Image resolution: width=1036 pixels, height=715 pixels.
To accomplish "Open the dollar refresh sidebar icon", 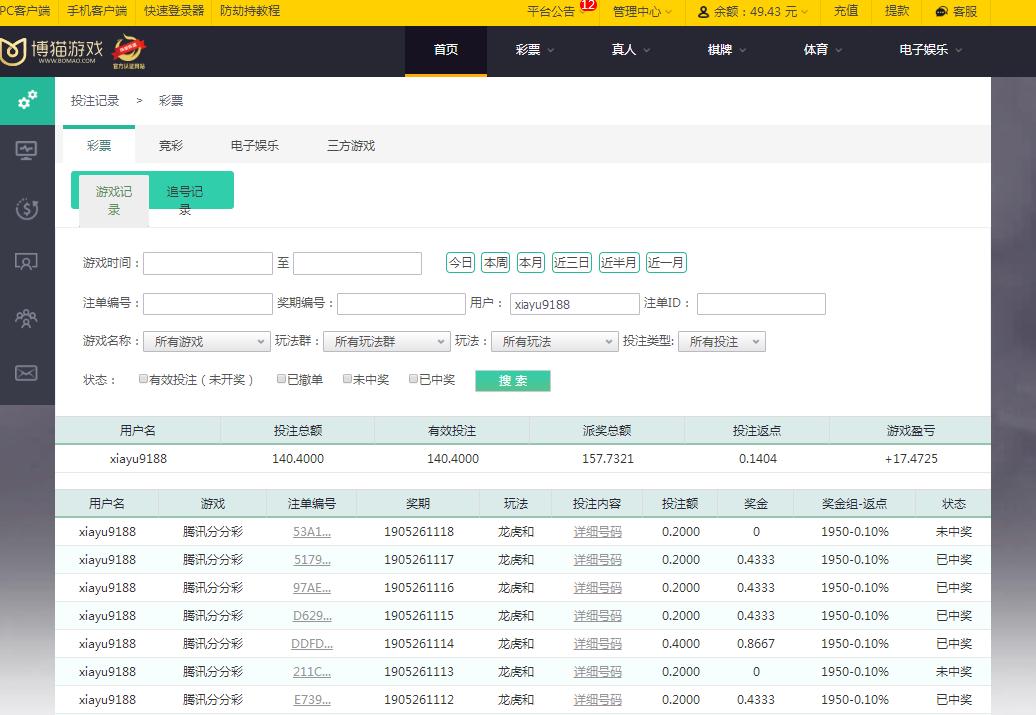I will (26, 209).
